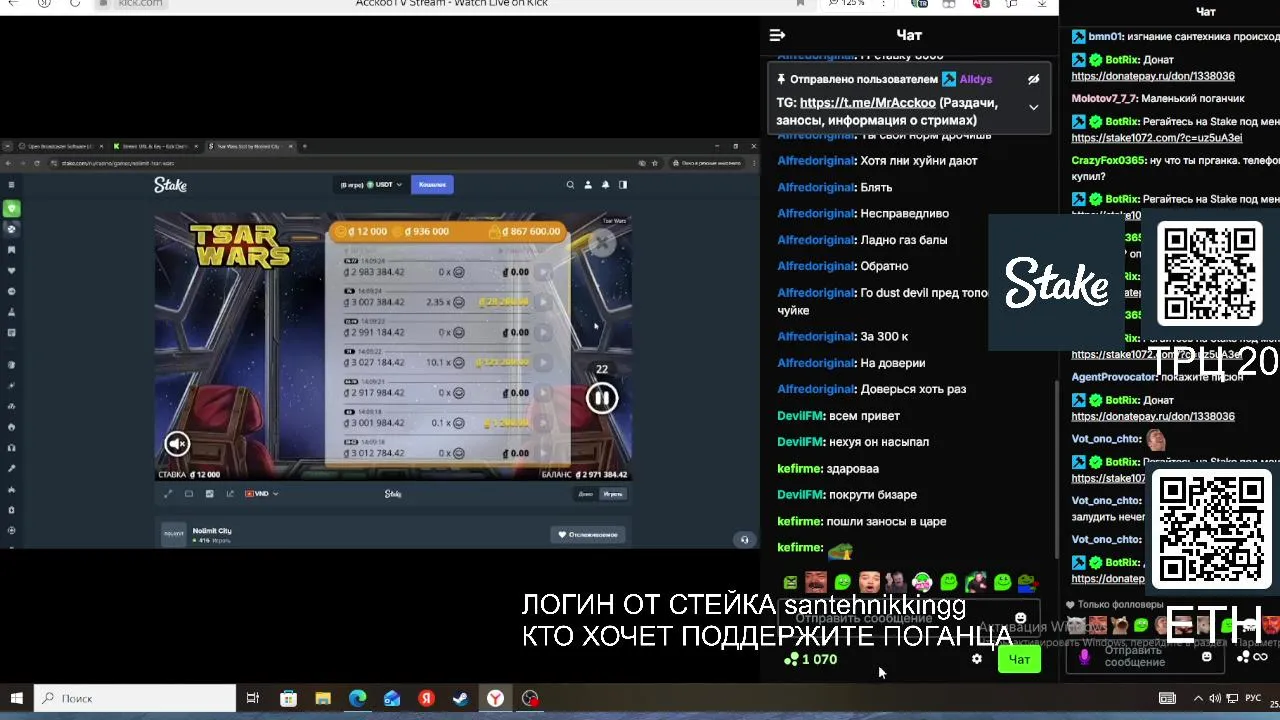Switch to the Stream URL & Key Kick tab

coord(155,146)
